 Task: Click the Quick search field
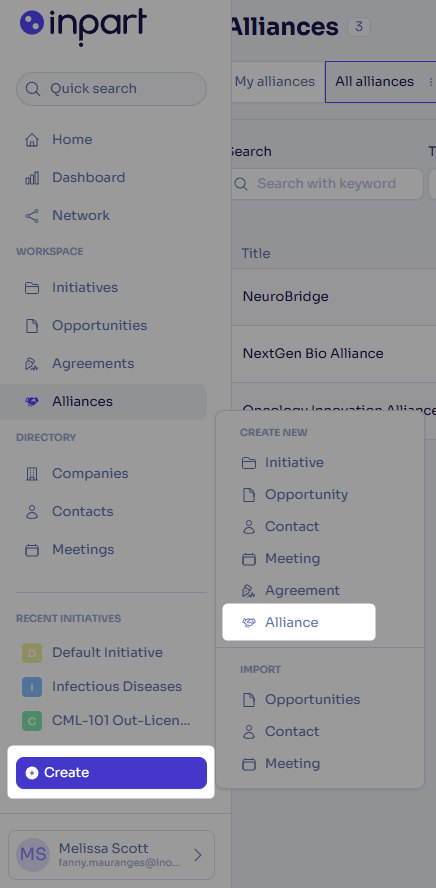[x=112, y=89]
